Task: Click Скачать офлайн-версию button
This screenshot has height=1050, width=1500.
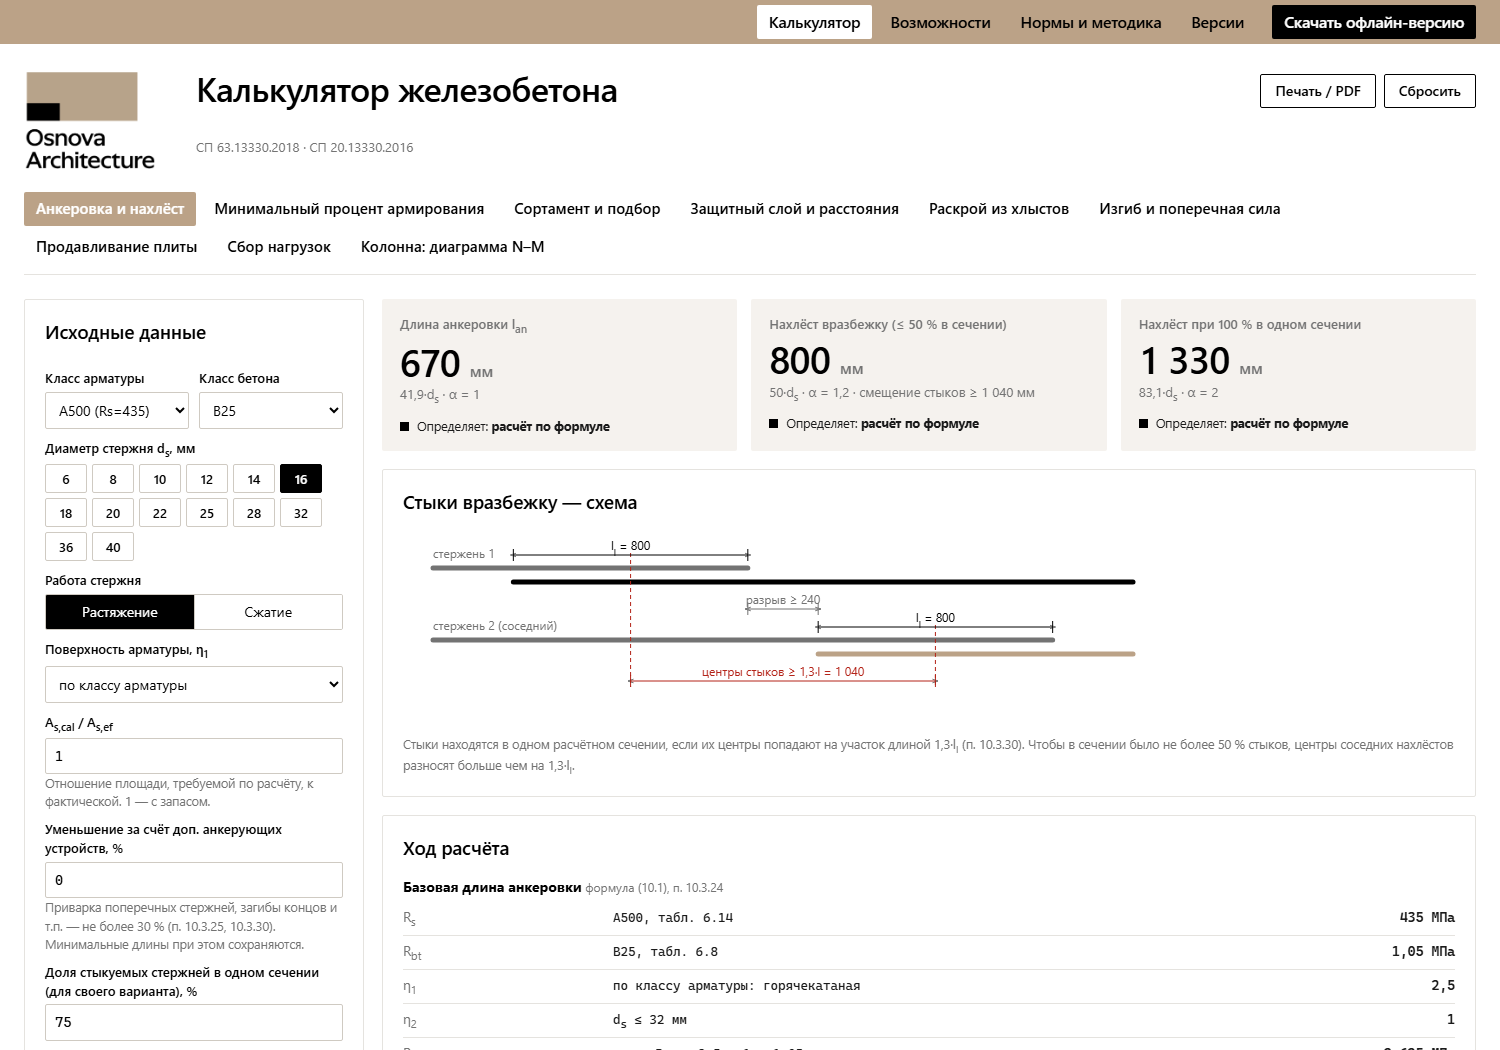Action: click(x=1373, y=22)
